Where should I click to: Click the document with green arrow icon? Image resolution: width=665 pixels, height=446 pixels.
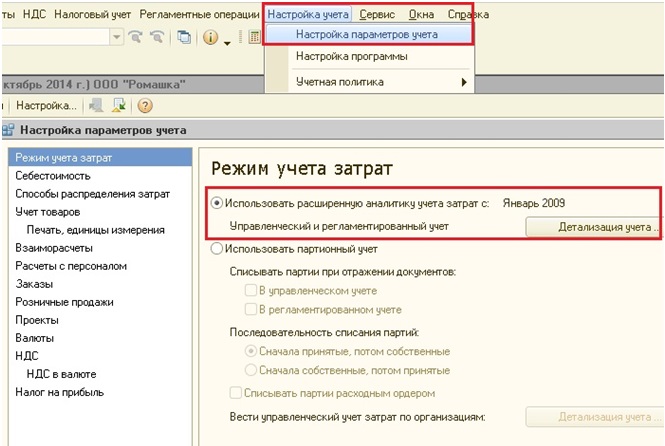pyautogui.click(x=119, y=105)
